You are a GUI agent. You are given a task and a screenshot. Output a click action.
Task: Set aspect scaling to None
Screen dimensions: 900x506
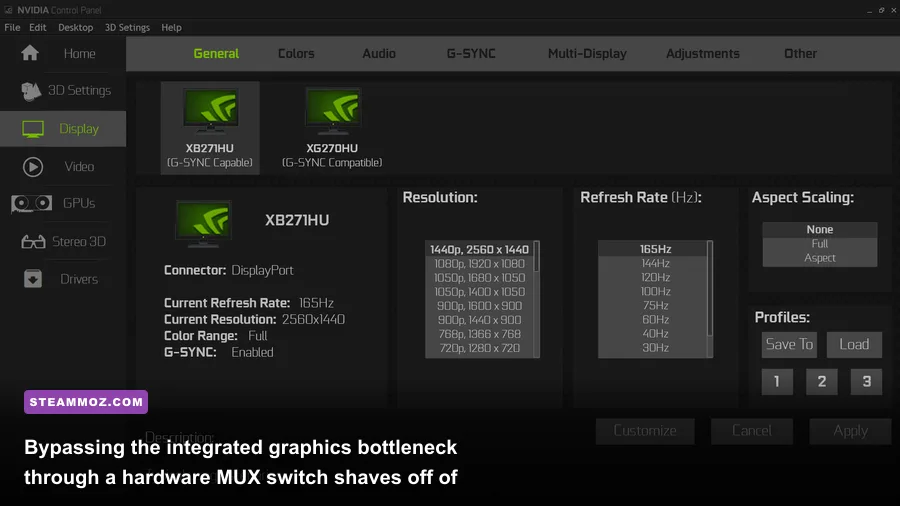820,229
